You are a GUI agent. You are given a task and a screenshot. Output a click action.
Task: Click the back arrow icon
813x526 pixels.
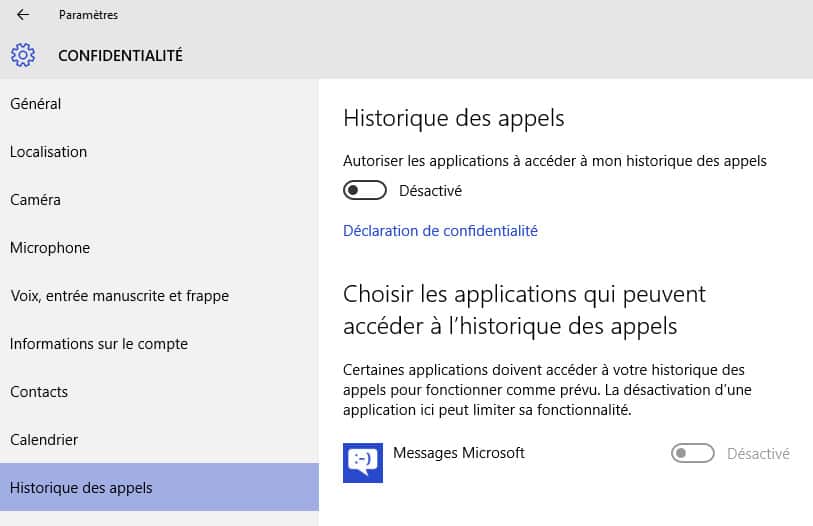pyautogui.click(x=23, y=15)
